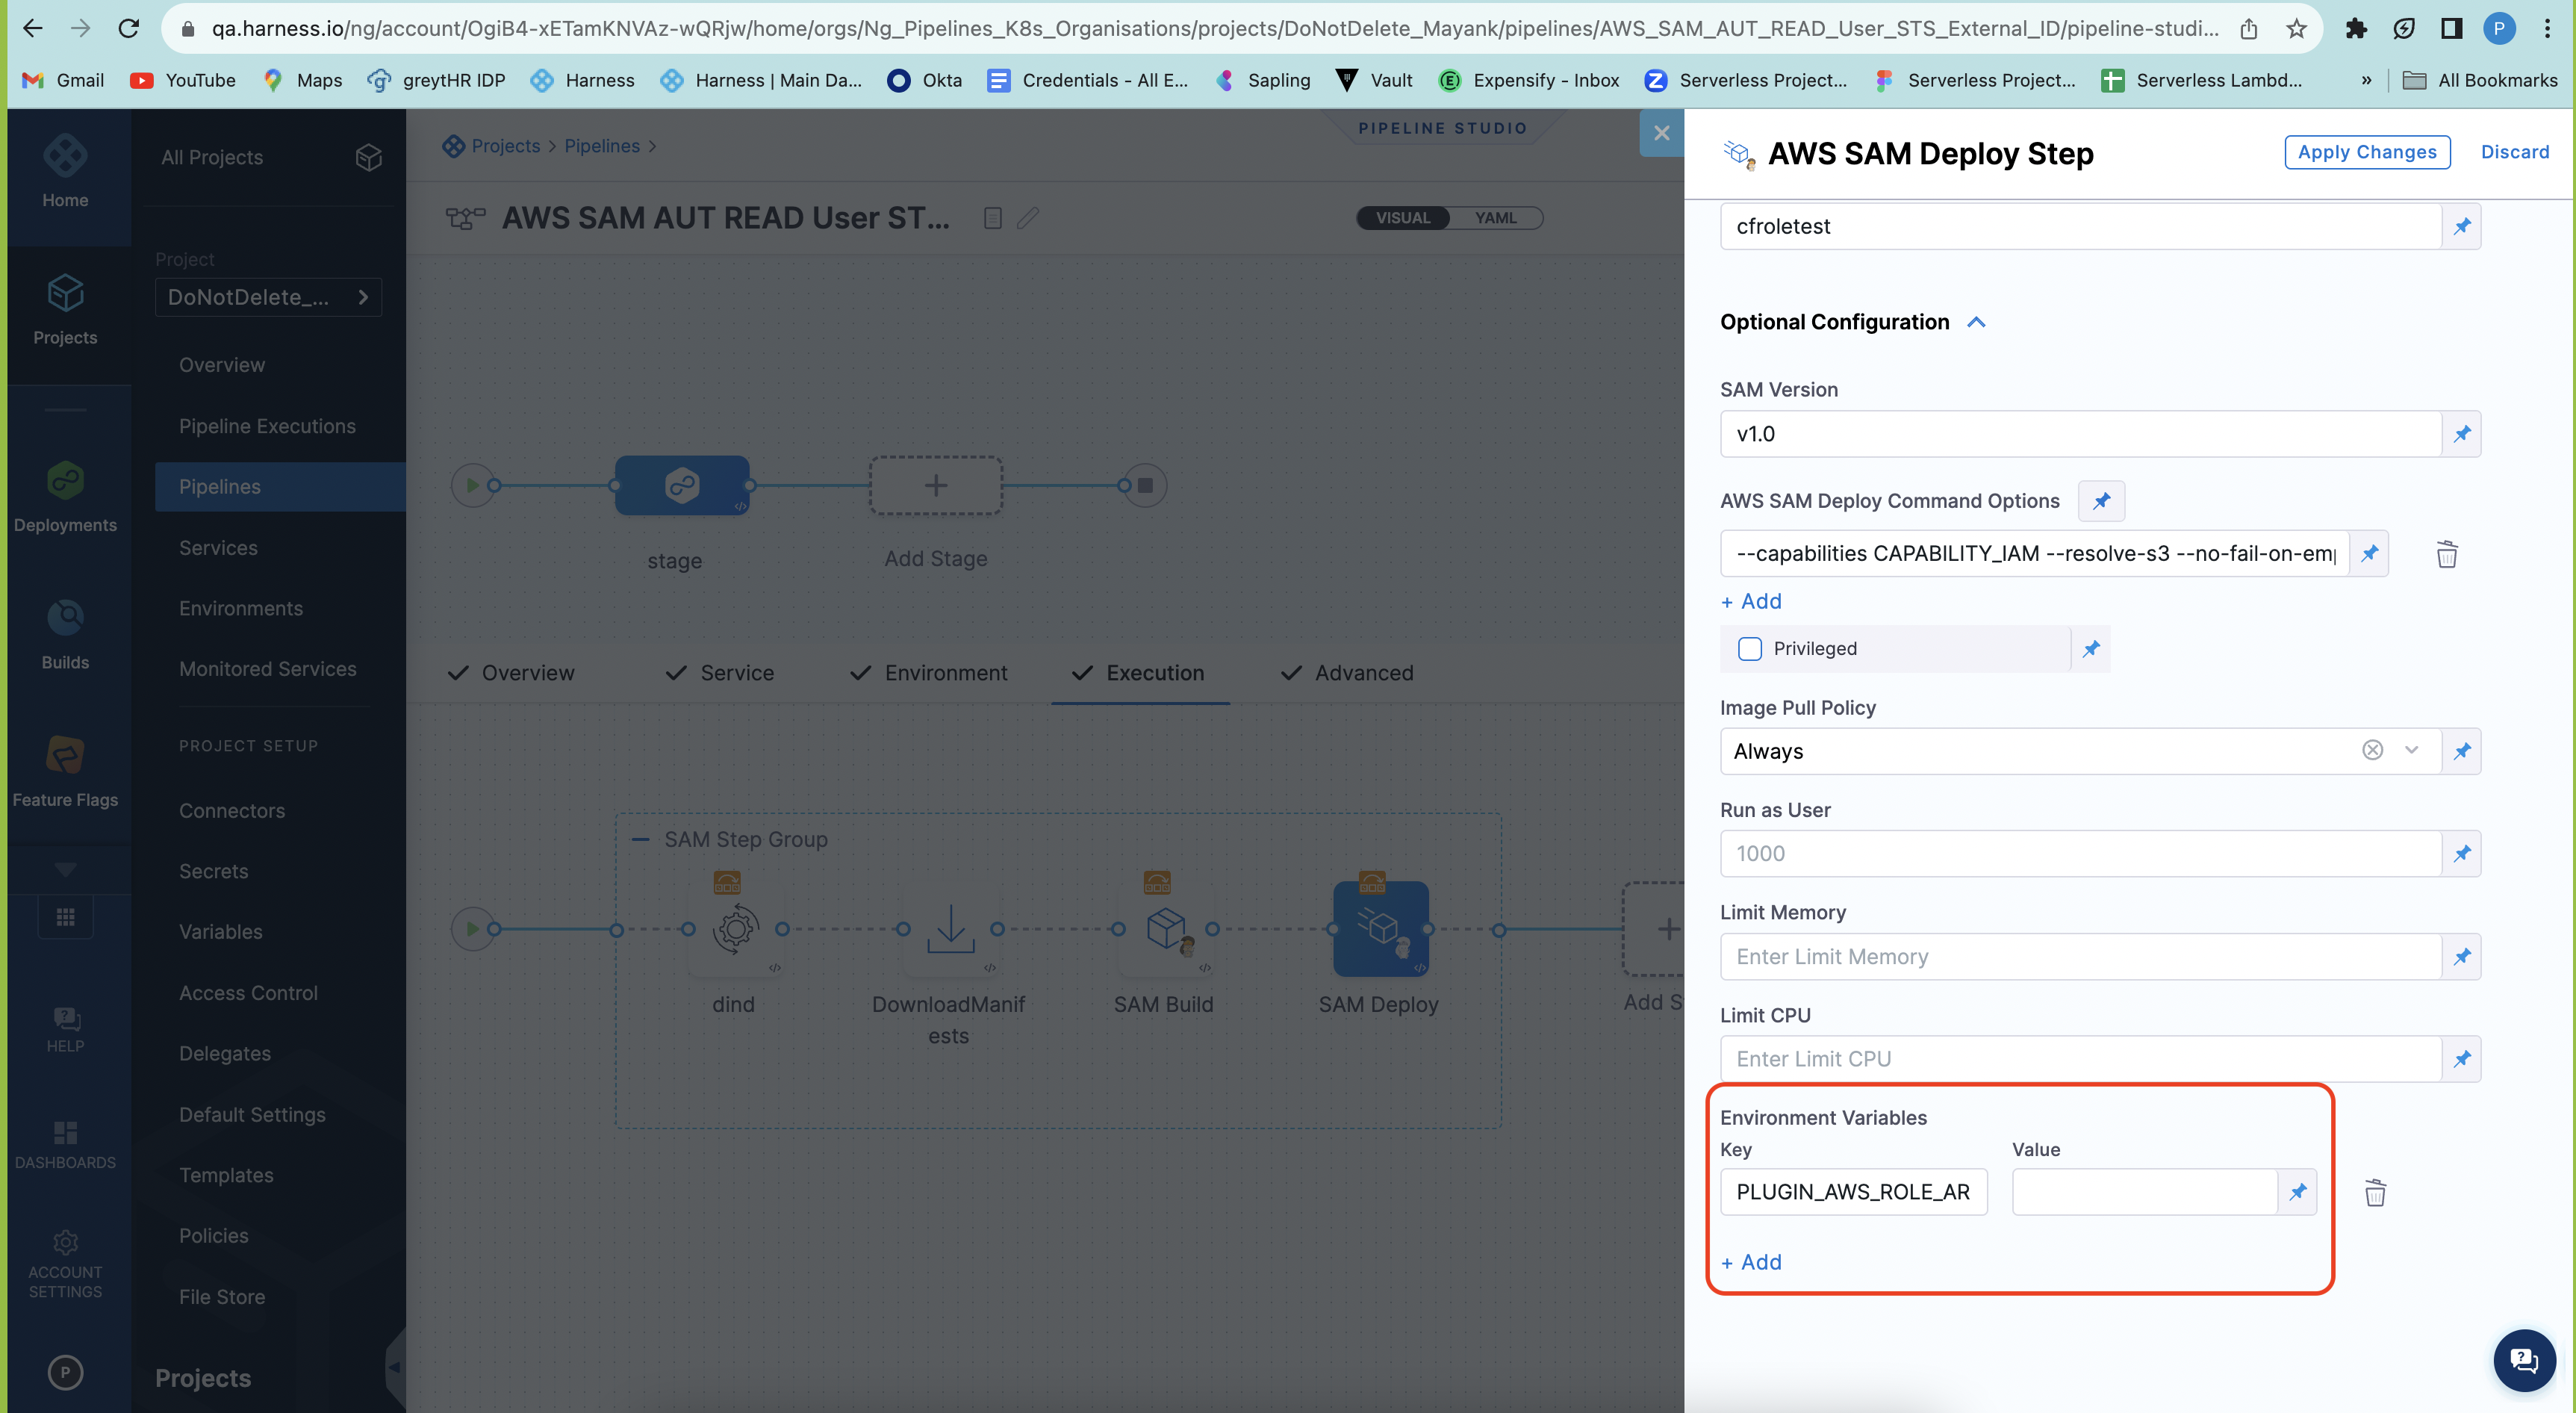
Task: Discard the step changes
Action: point(2514,152)
